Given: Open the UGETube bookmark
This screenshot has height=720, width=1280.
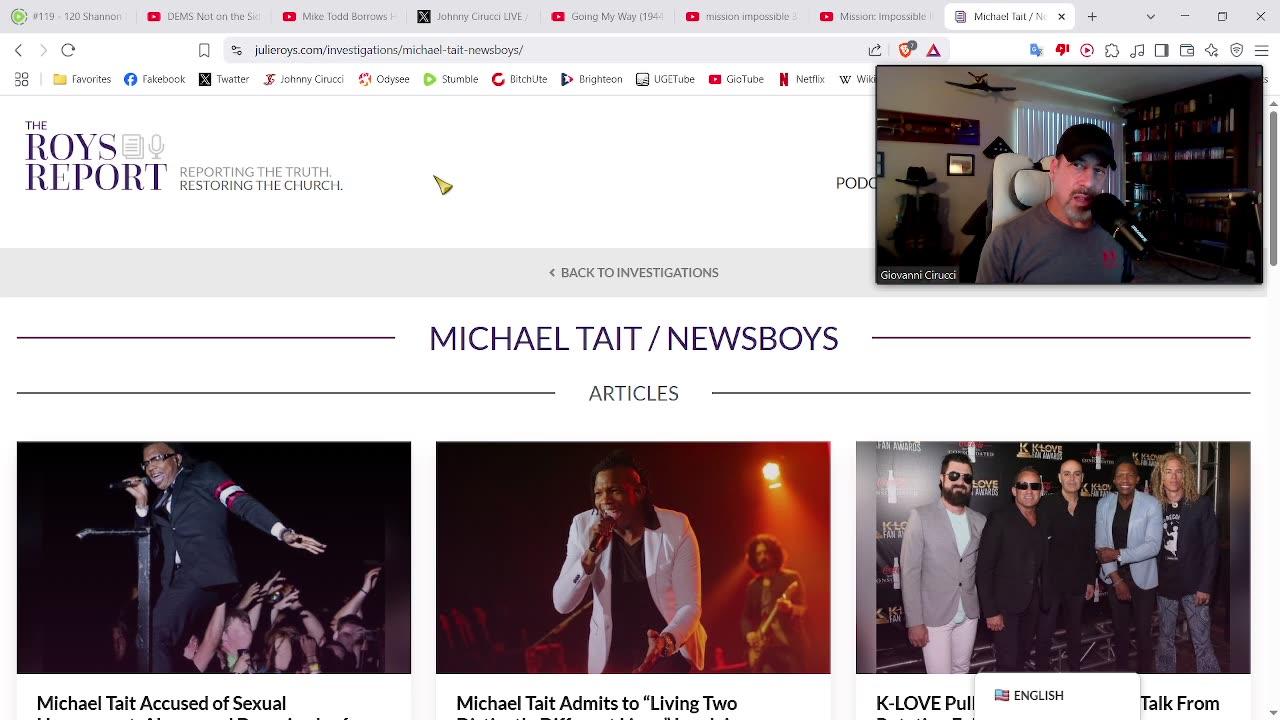Looking at the screenshot, I should point(665,79).
